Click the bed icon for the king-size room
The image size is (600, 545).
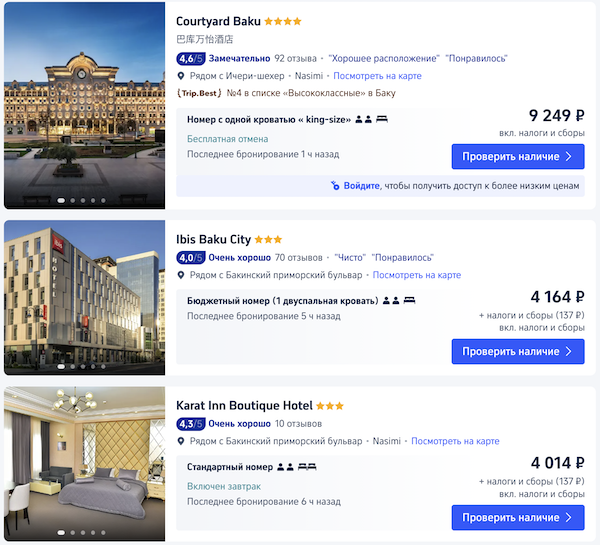click(x=381, y=119)
